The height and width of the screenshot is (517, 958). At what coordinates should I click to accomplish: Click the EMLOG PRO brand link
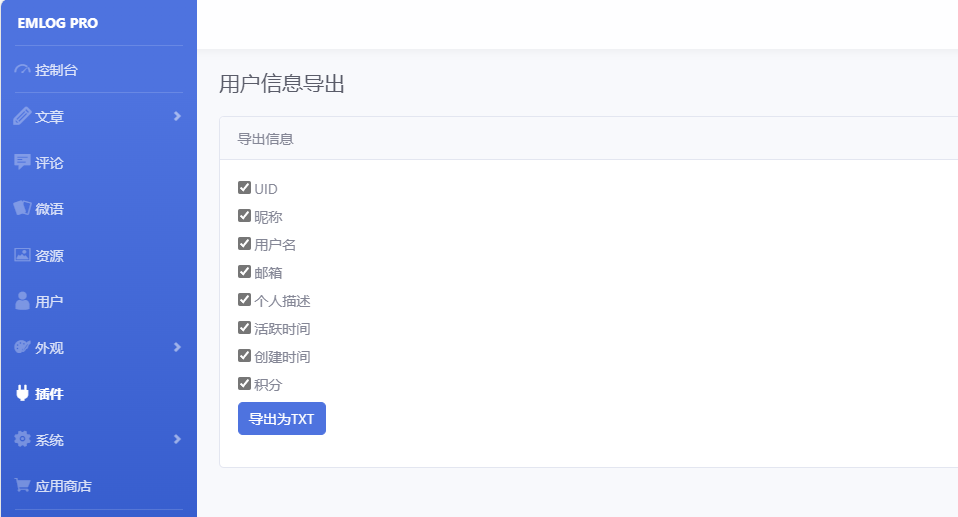coord(58,23)
